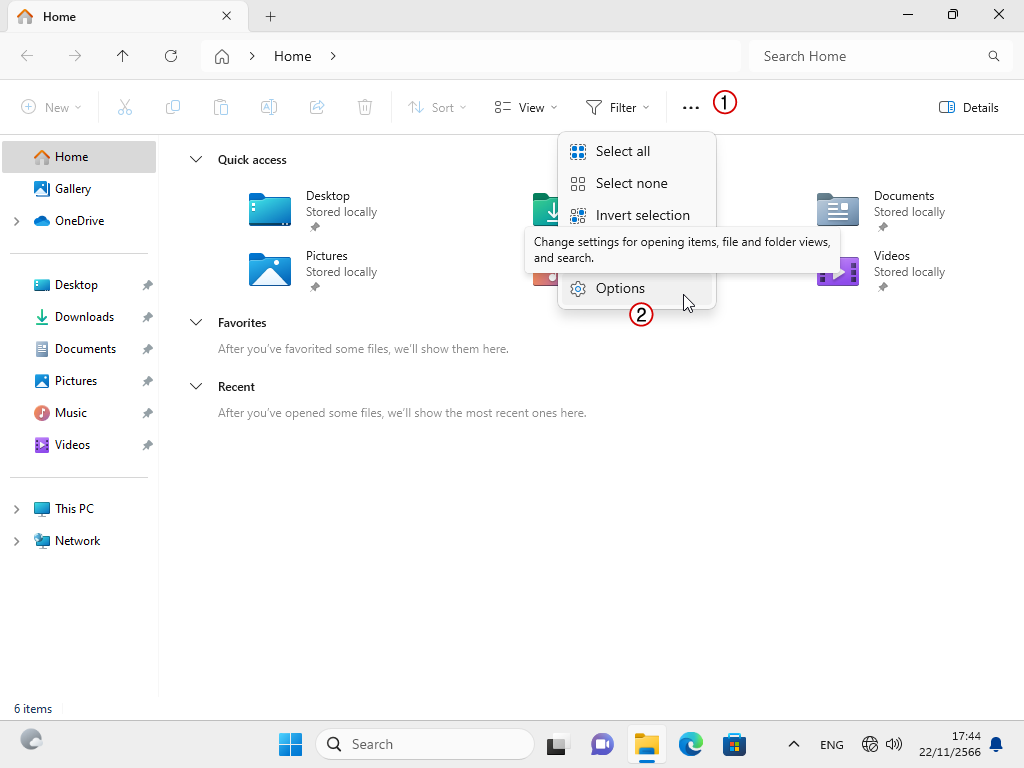Open the Pictures folder in Quick access
The height and width of the screenshot is (768, 1024).
270,270
